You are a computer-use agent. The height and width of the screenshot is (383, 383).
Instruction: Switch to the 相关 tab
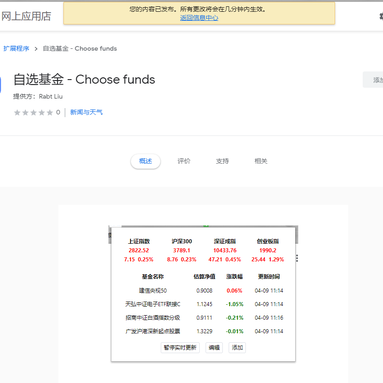point(261,161)
